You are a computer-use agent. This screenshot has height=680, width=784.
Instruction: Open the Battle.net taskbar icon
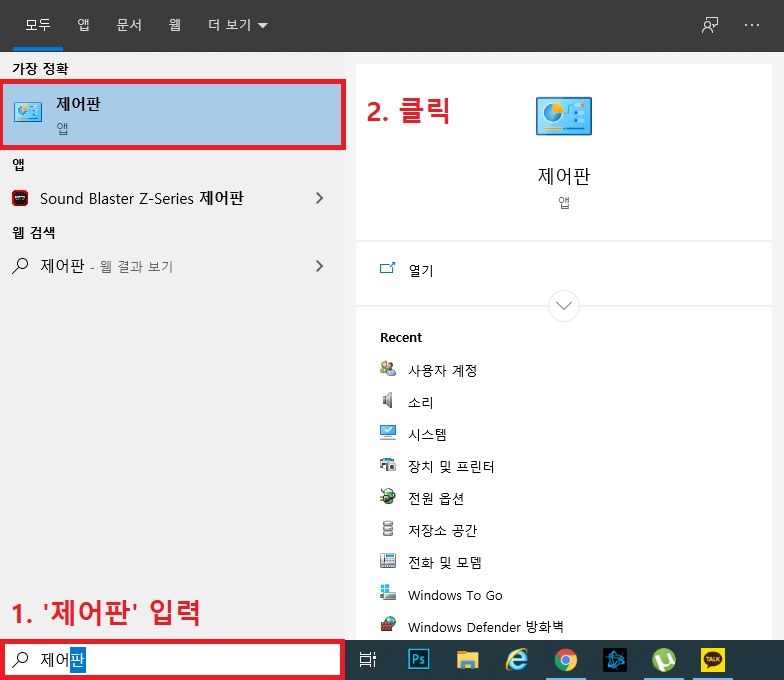coord(614,660)
